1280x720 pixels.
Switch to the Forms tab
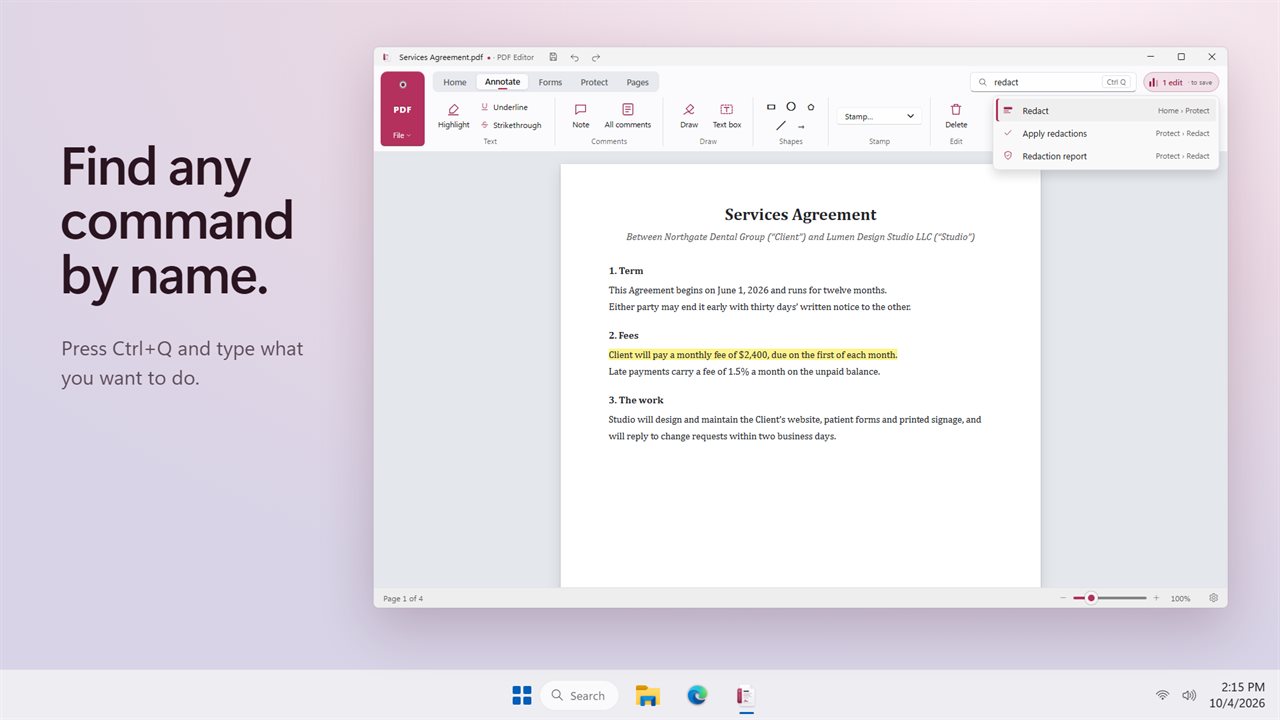tap(550, 82)
